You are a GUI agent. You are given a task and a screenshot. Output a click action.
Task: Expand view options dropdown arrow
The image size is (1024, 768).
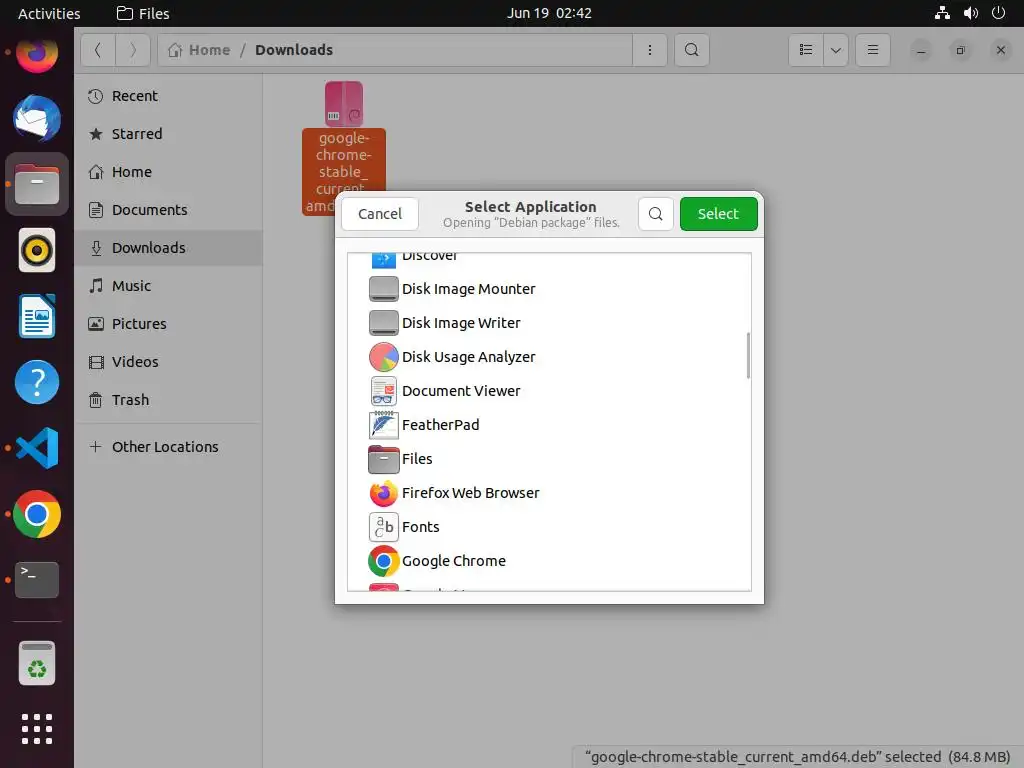point(836,50)
